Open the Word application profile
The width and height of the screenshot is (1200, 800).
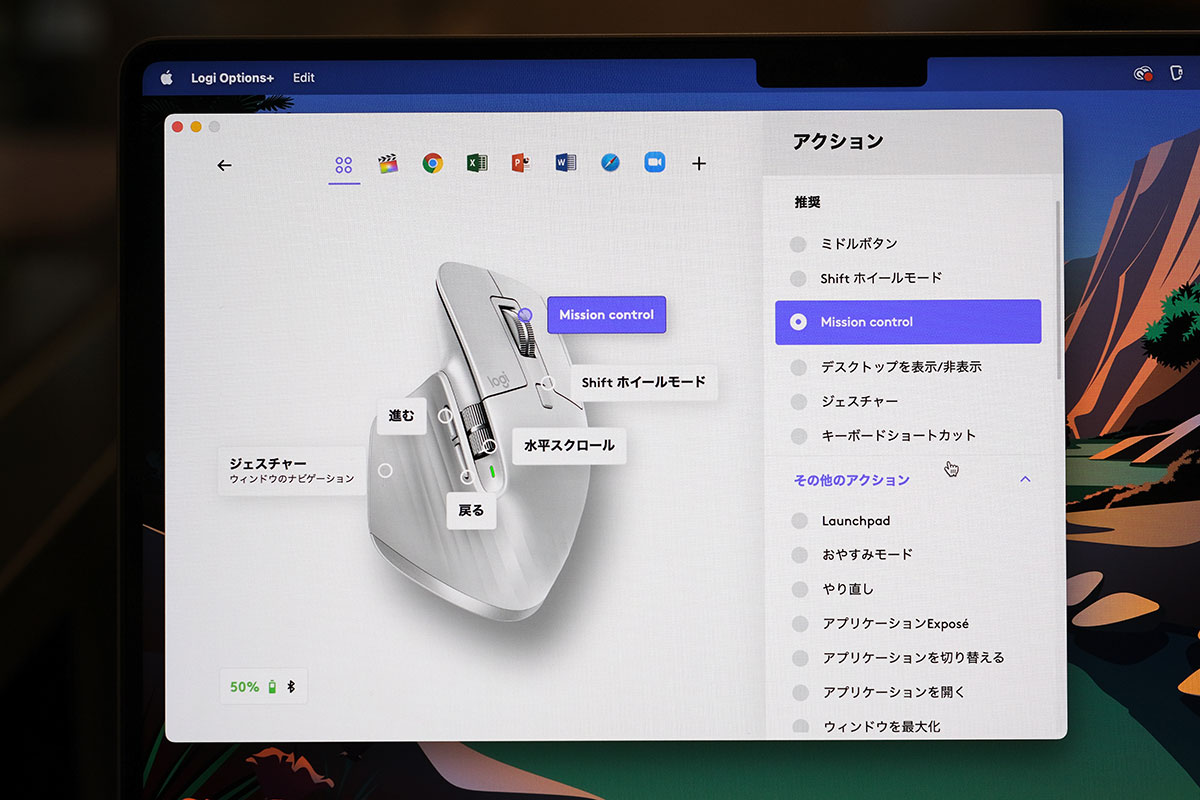[x=565, y=163]
